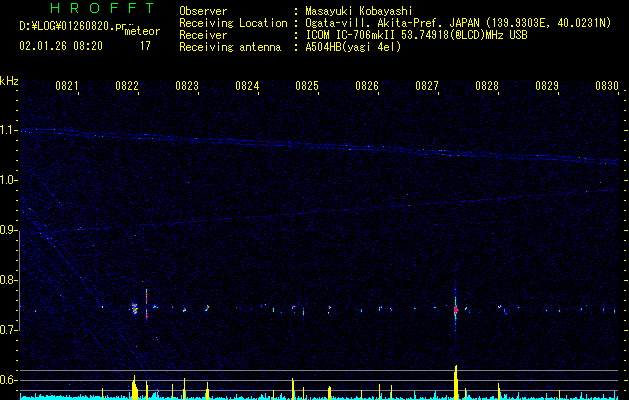Click the 0.9 kHz axis label
The height and width of the screenshot is (400, 629).
(9, 230)
